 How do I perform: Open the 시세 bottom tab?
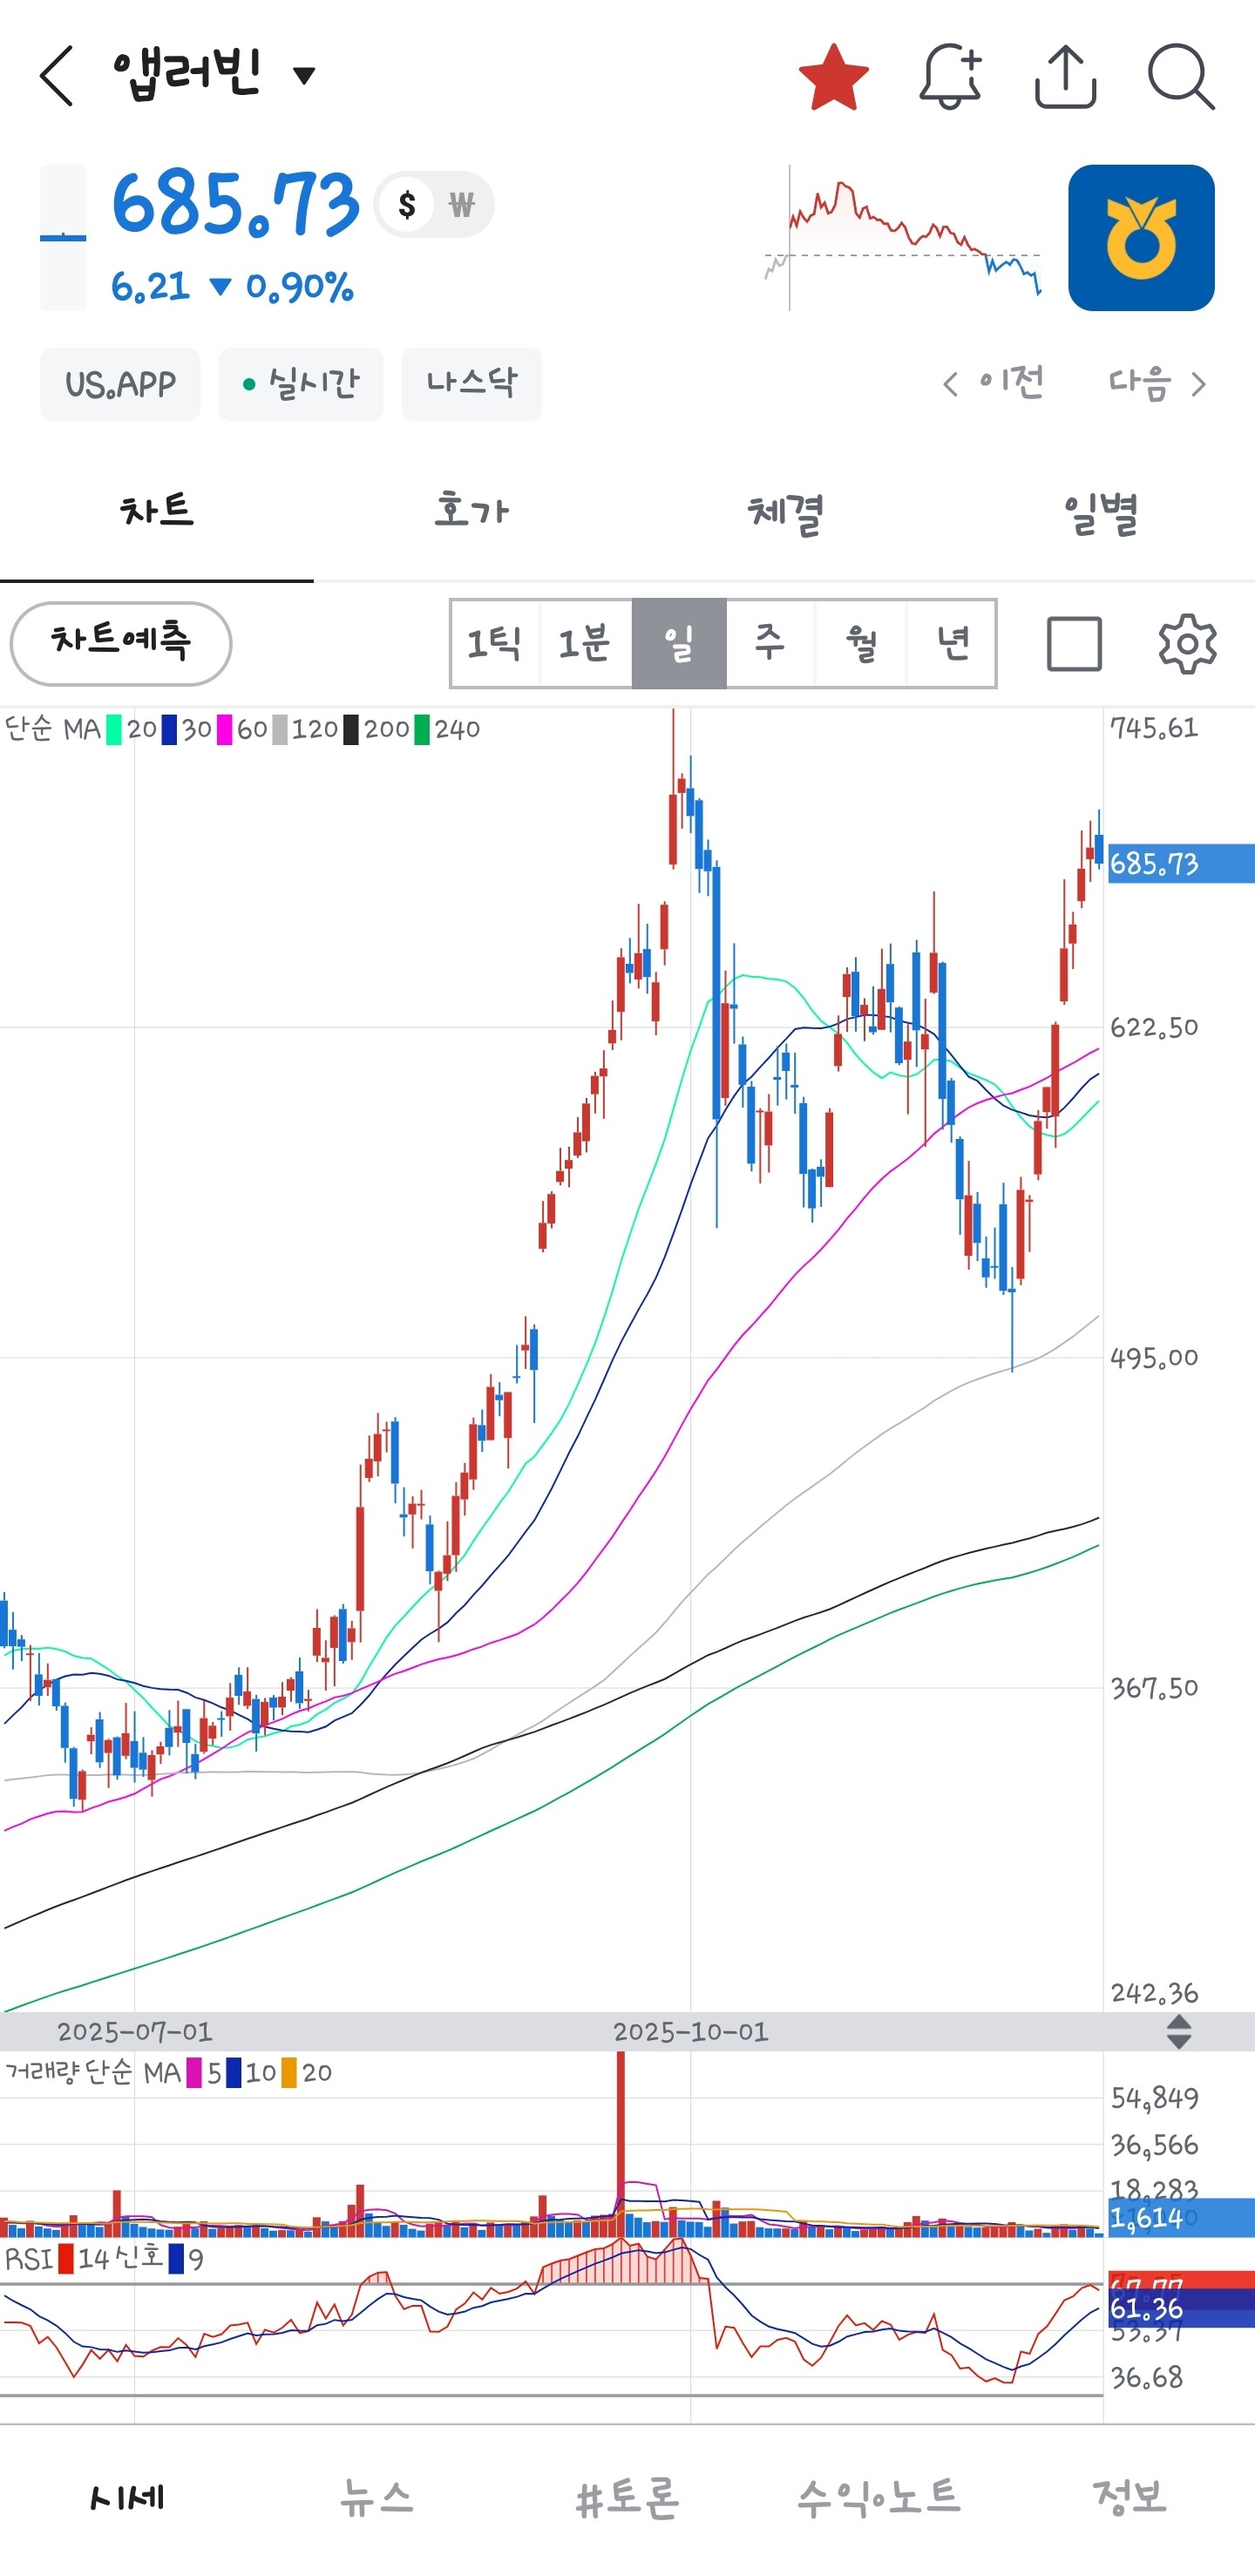tap(126, 2498)
